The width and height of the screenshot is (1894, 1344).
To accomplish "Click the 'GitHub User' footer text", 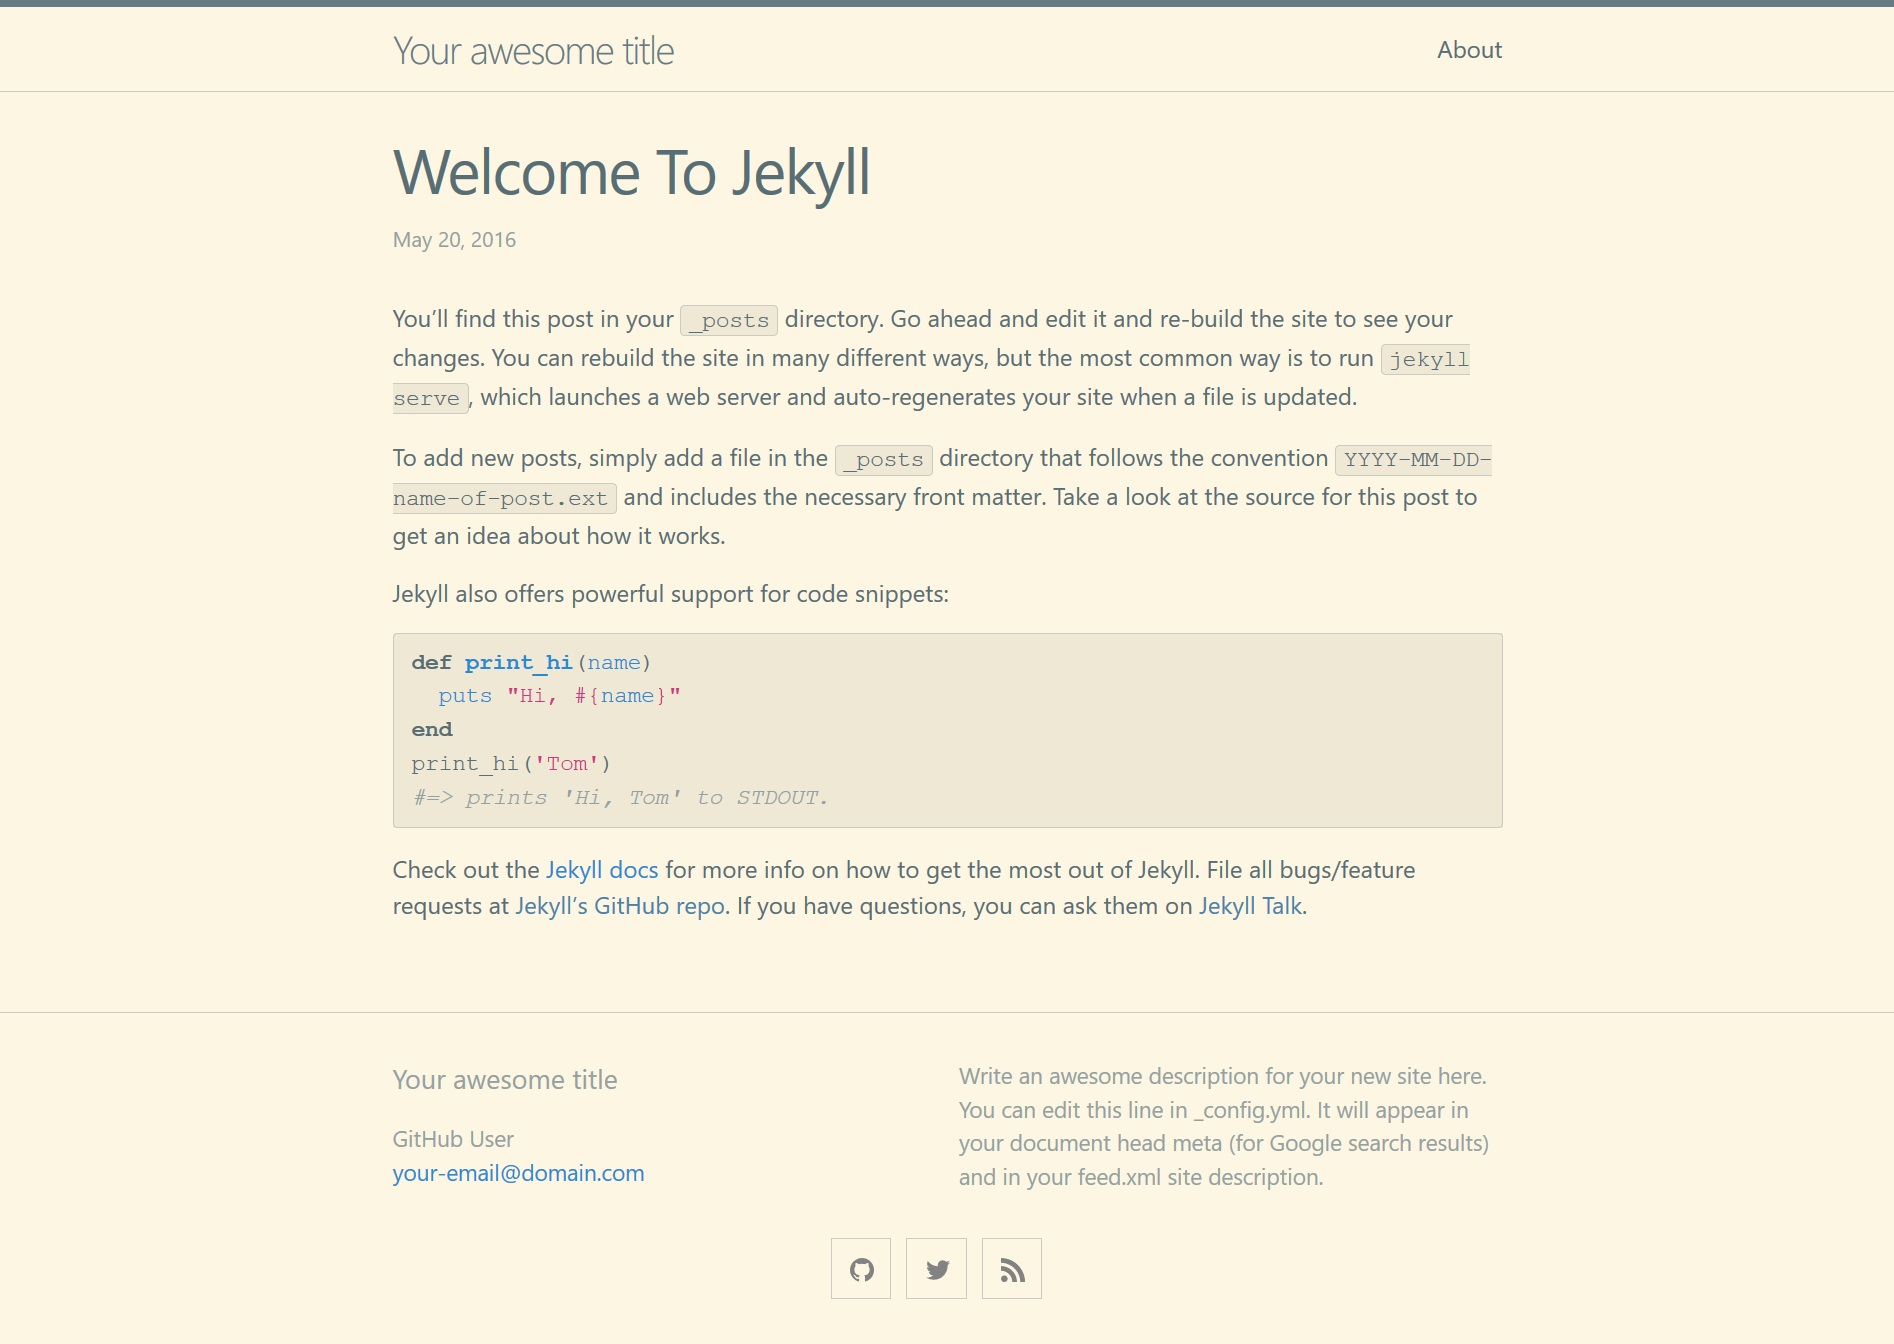I will [453, 1139].
